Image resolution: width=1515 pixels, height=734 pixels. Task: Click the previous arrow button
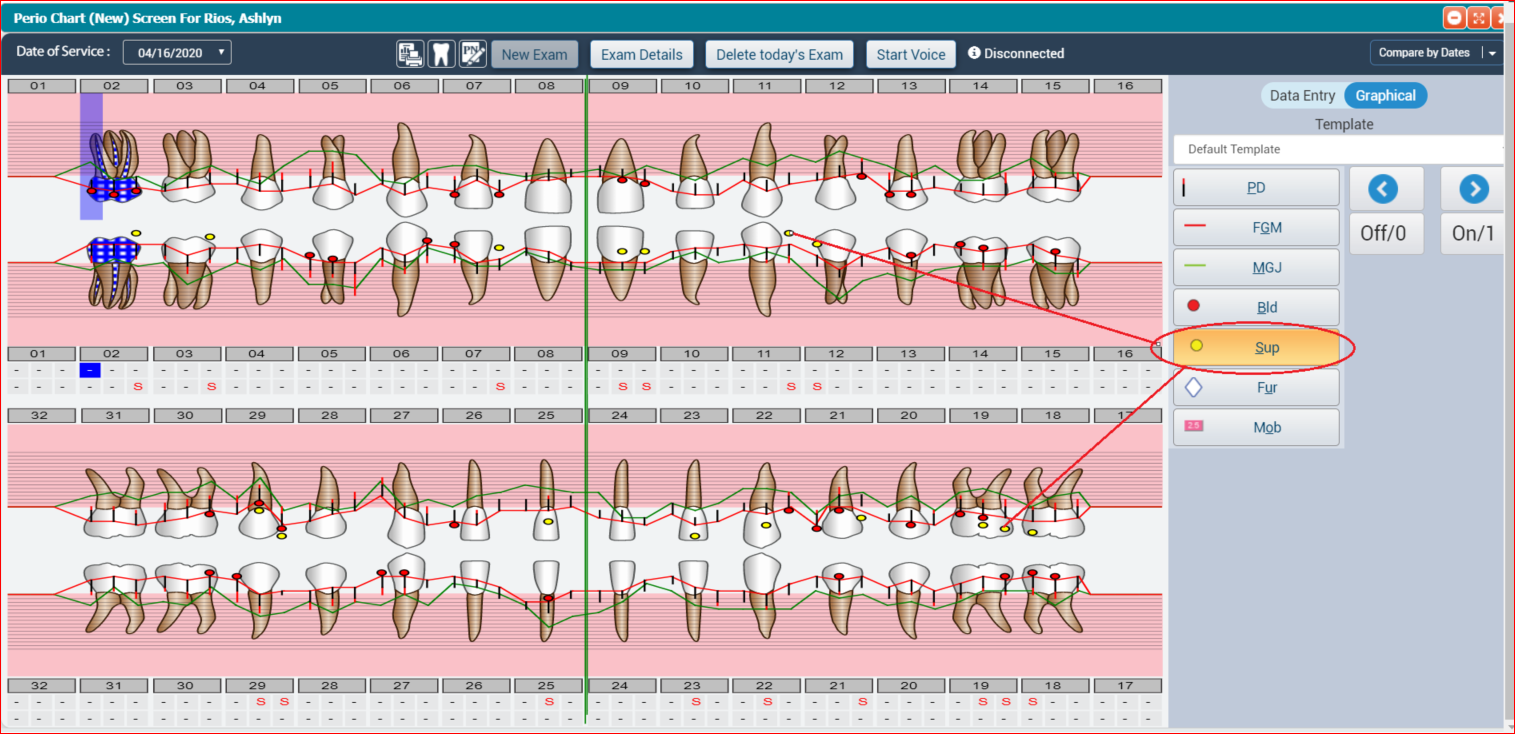tap(1382, 189)
